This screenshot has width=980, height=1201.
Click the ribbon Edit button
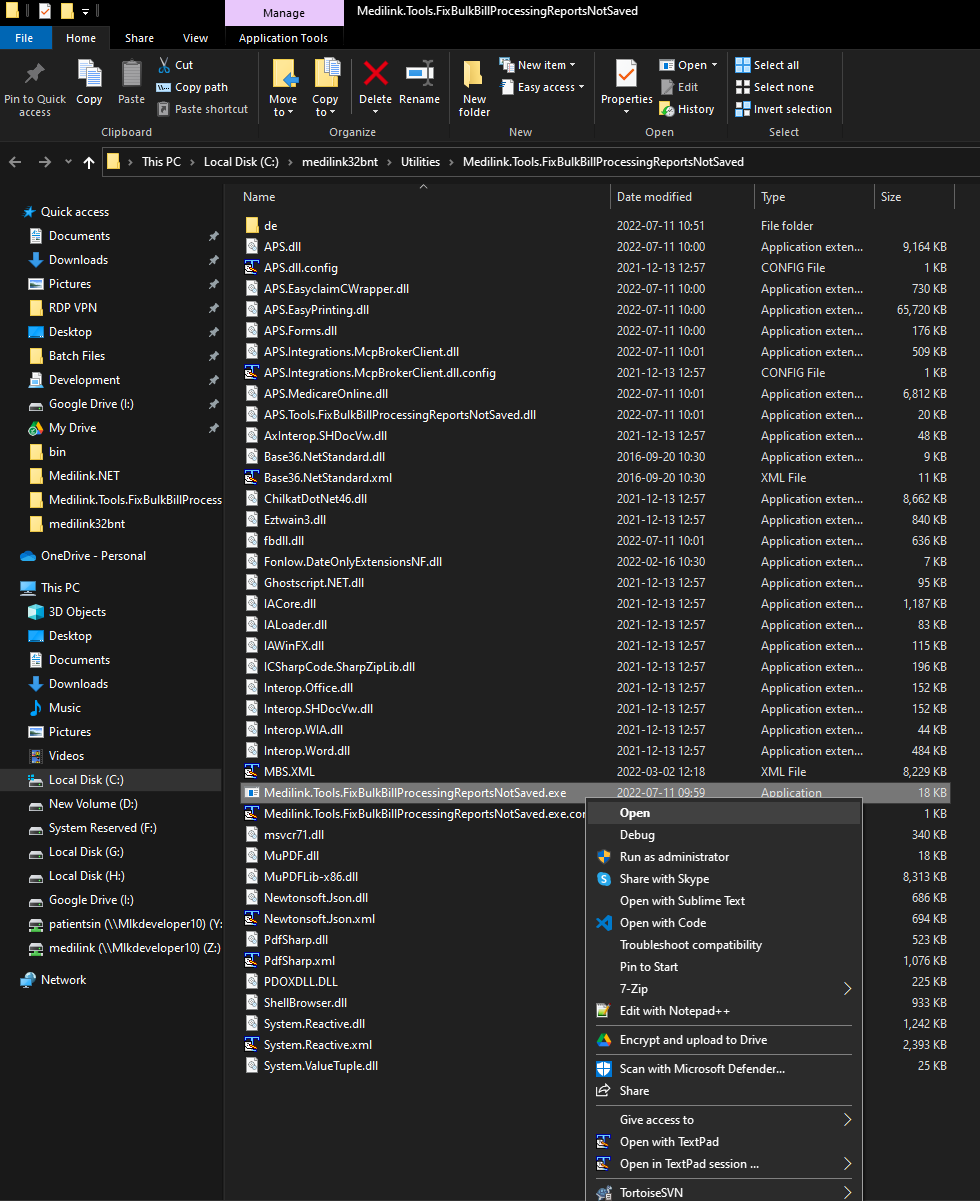679,87
